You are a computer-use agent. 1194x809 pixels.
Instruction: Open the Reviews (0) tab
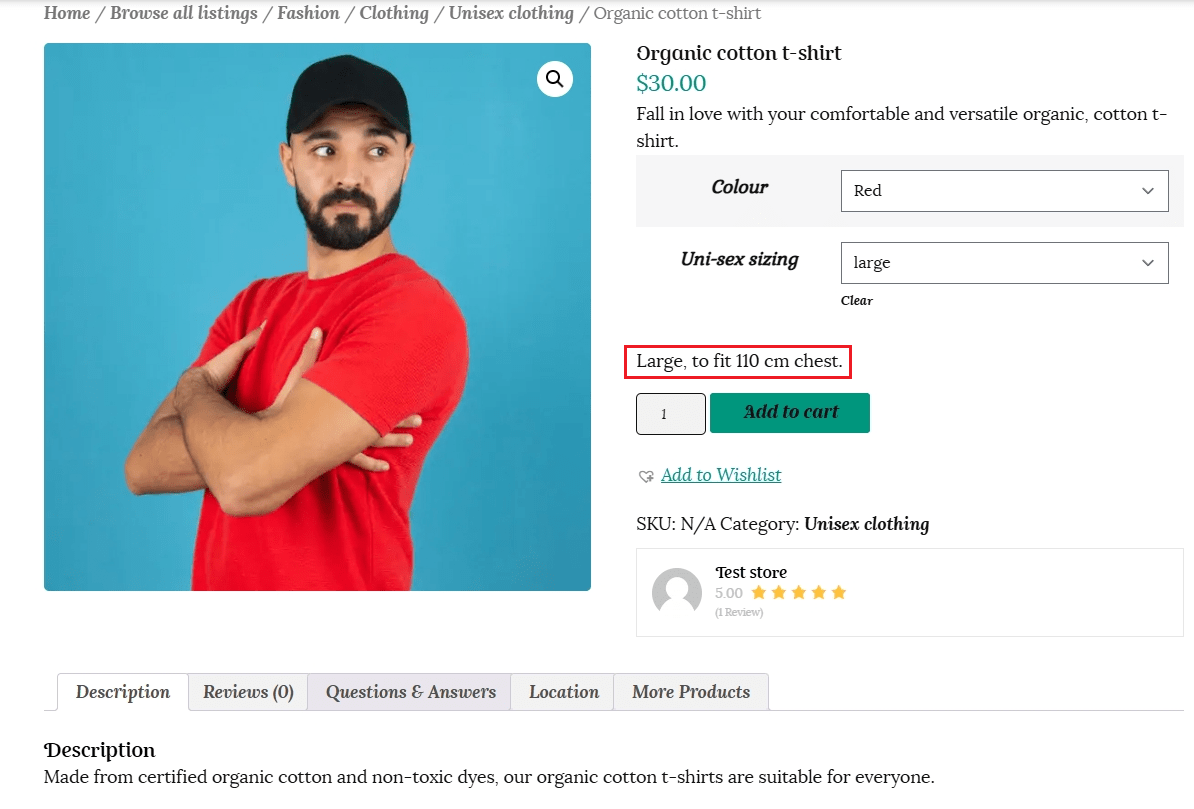[248, 692]
